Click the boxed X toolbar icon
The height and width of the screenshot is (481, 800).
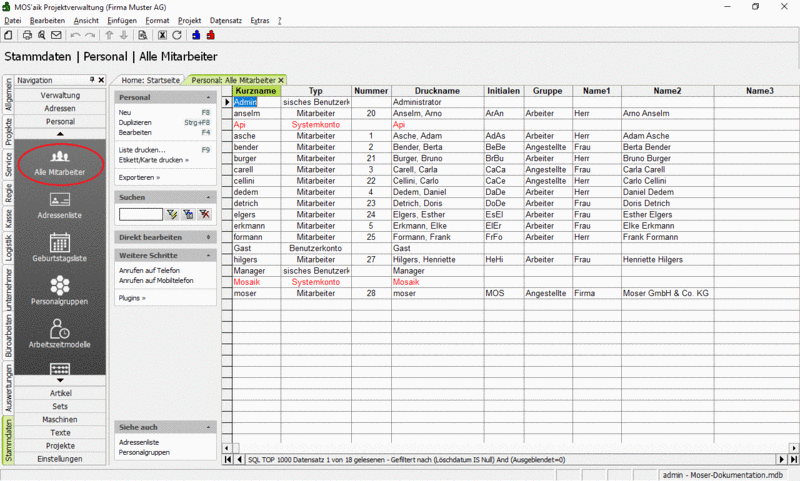point(162,35)
